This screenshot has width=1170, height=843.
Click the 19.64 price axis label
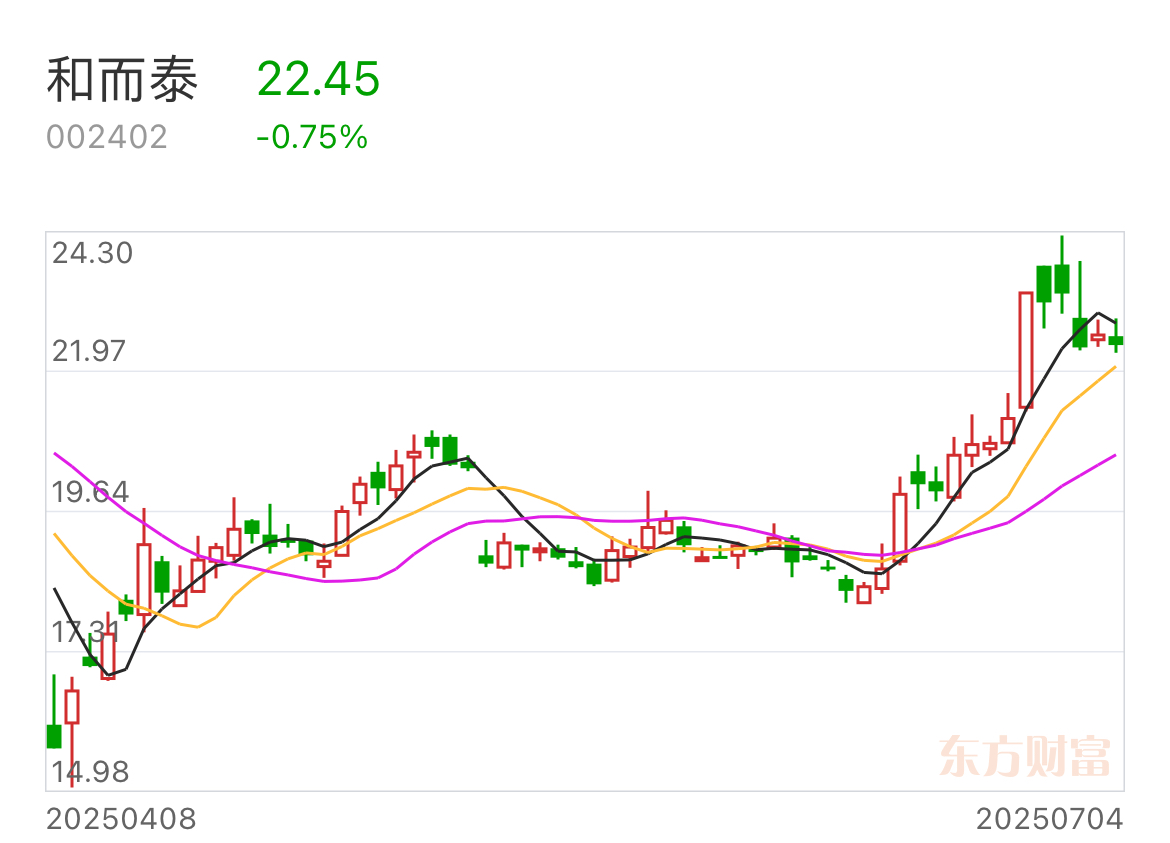90,492
